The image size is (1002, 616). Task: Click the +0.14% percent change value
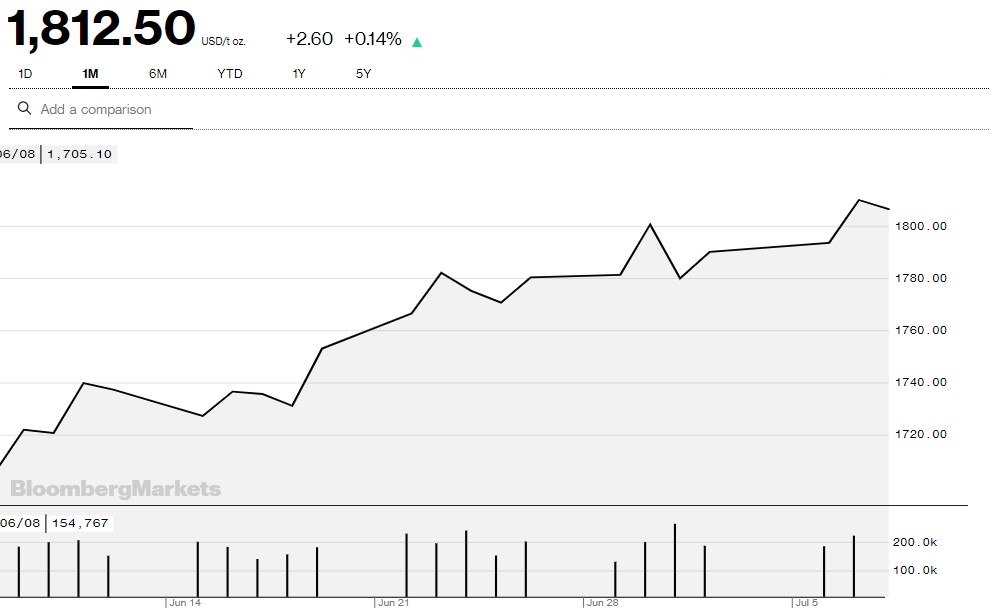click(x=373, y=39)
